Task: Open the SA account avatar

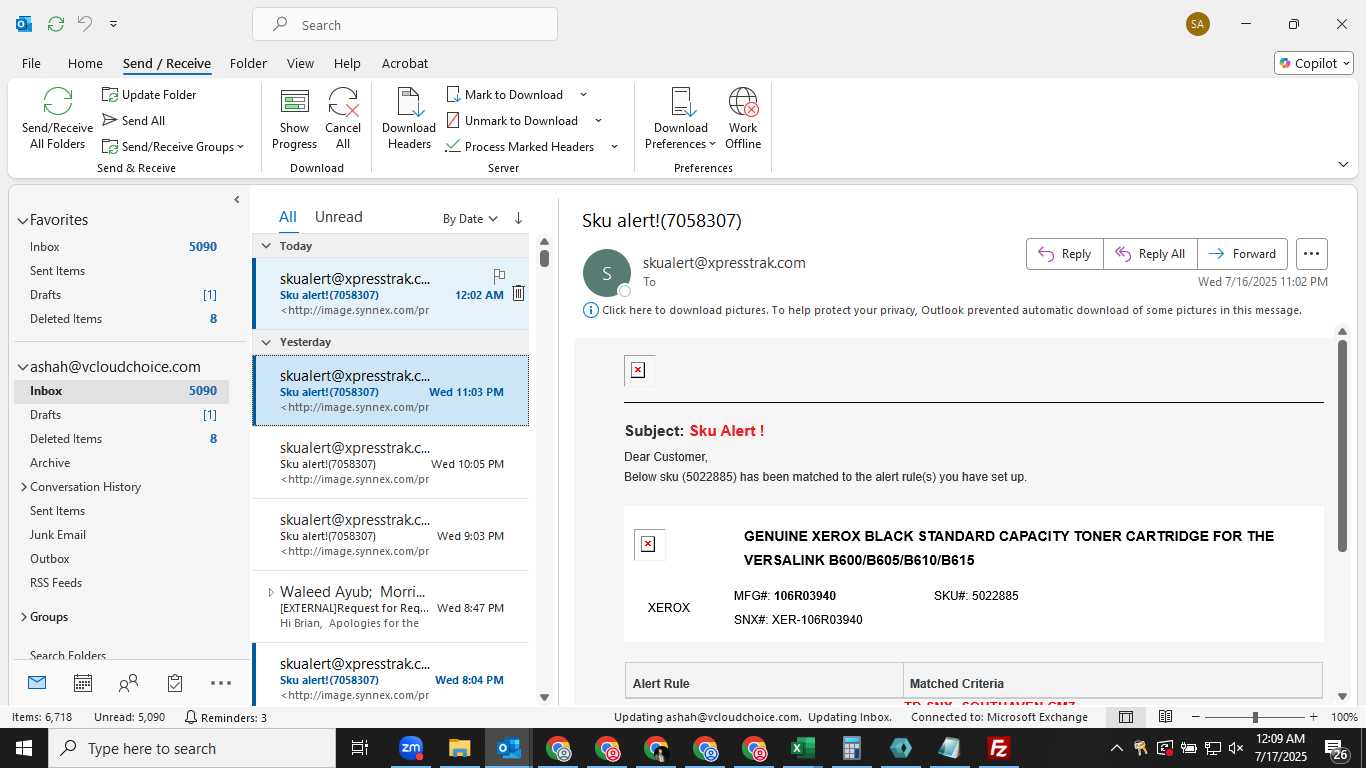Action: (1197, 24)
